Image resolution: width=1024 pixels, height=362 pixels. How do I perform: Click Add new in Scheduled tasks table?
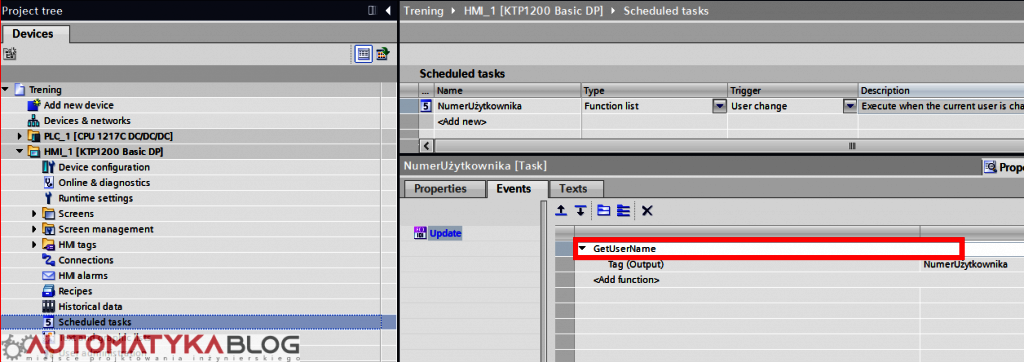[462, 122]
